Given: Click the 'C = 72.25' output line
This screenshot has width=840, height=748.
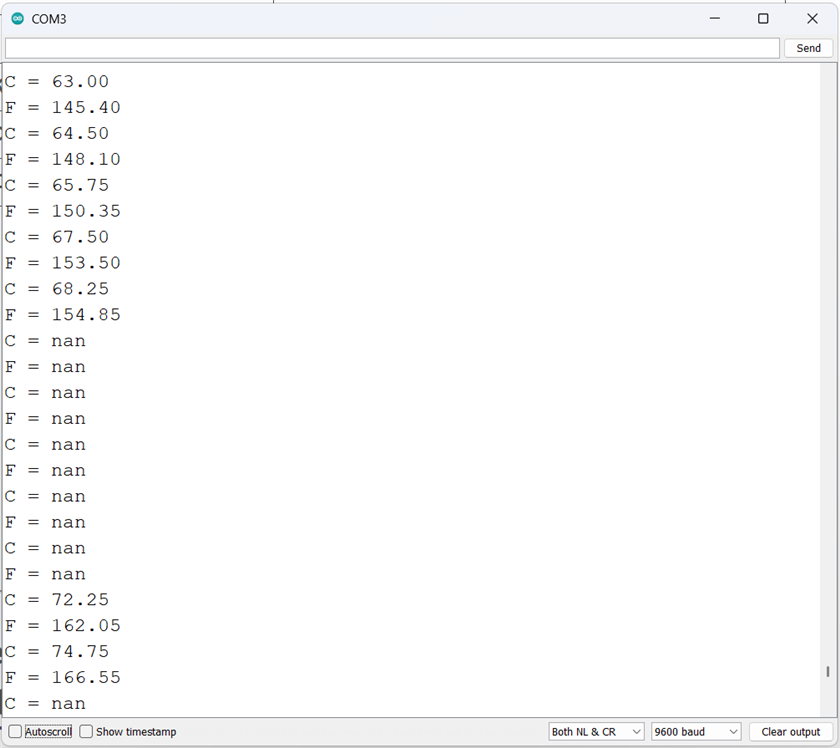Looking at the screenshot, I should pyautogui.click(x=57, y=600).
